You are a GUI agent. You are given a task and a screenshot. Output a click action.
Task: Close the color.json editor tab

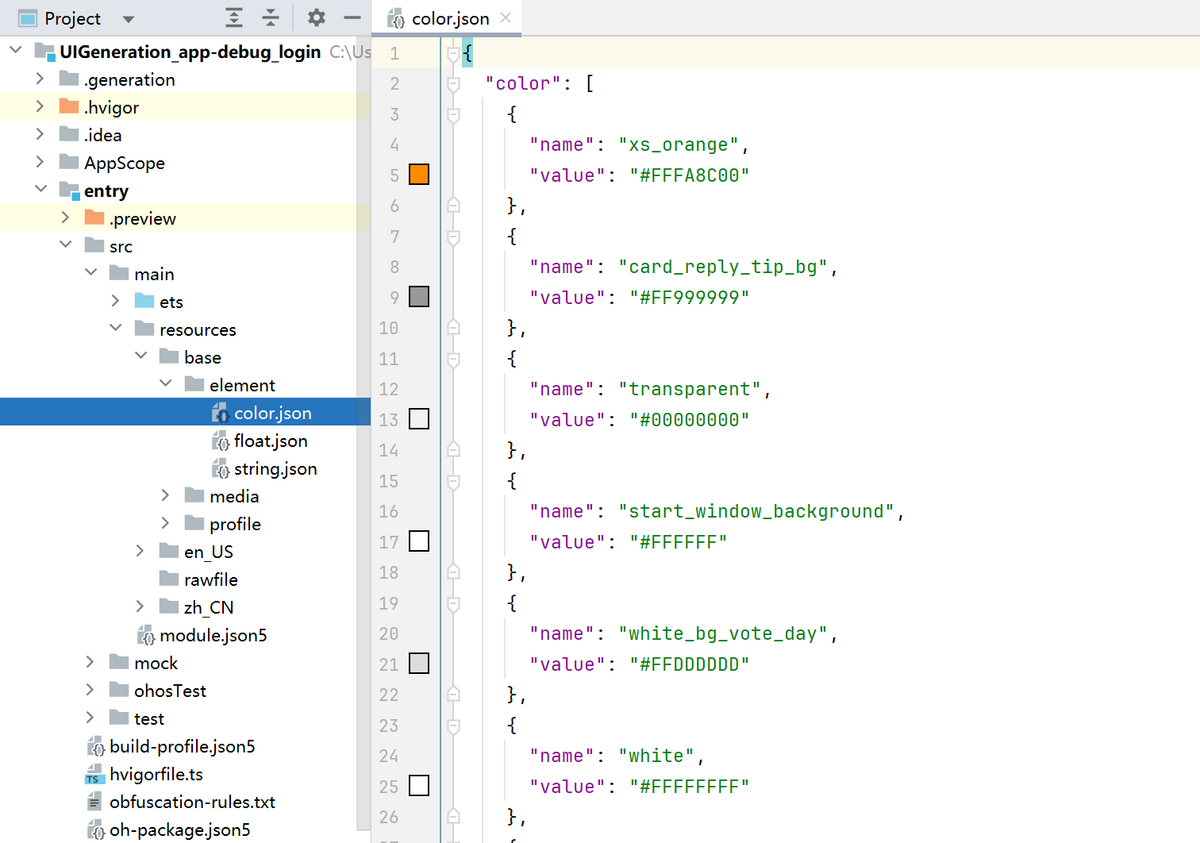[x=505, y=18]
